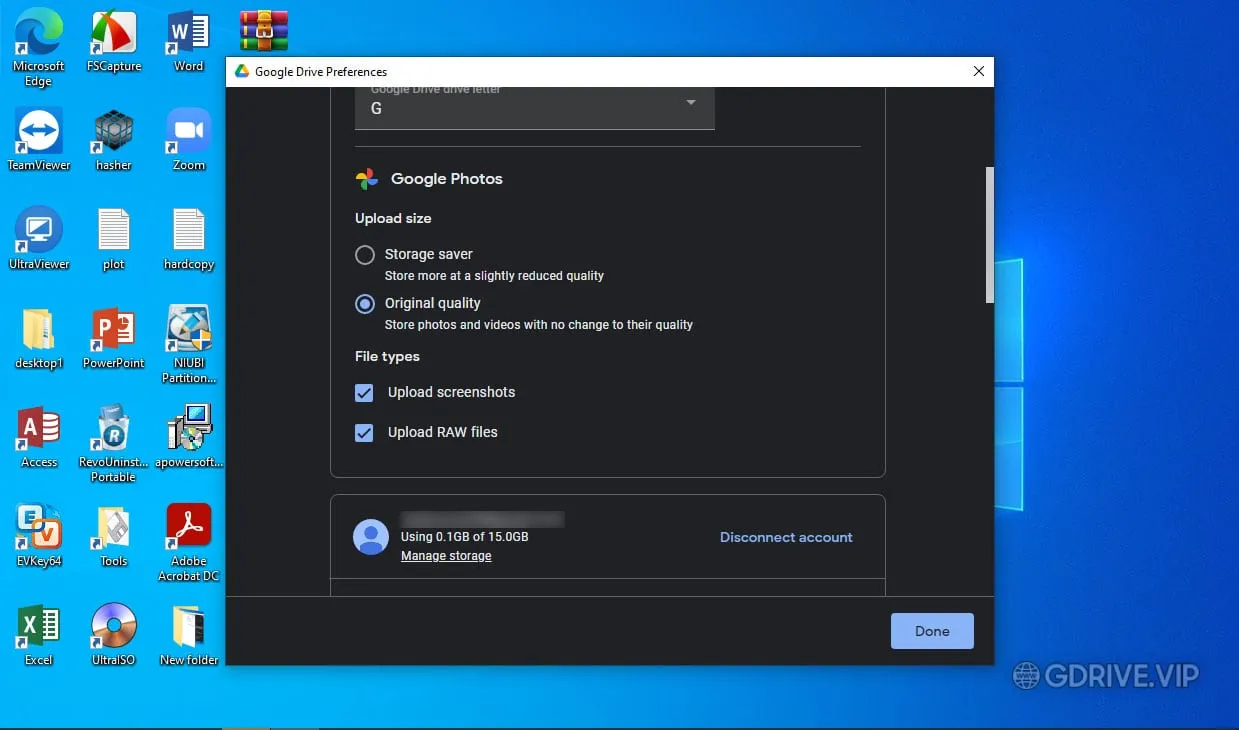Open Microsoft Excel

pyautogui.click(x=37, y=625)
